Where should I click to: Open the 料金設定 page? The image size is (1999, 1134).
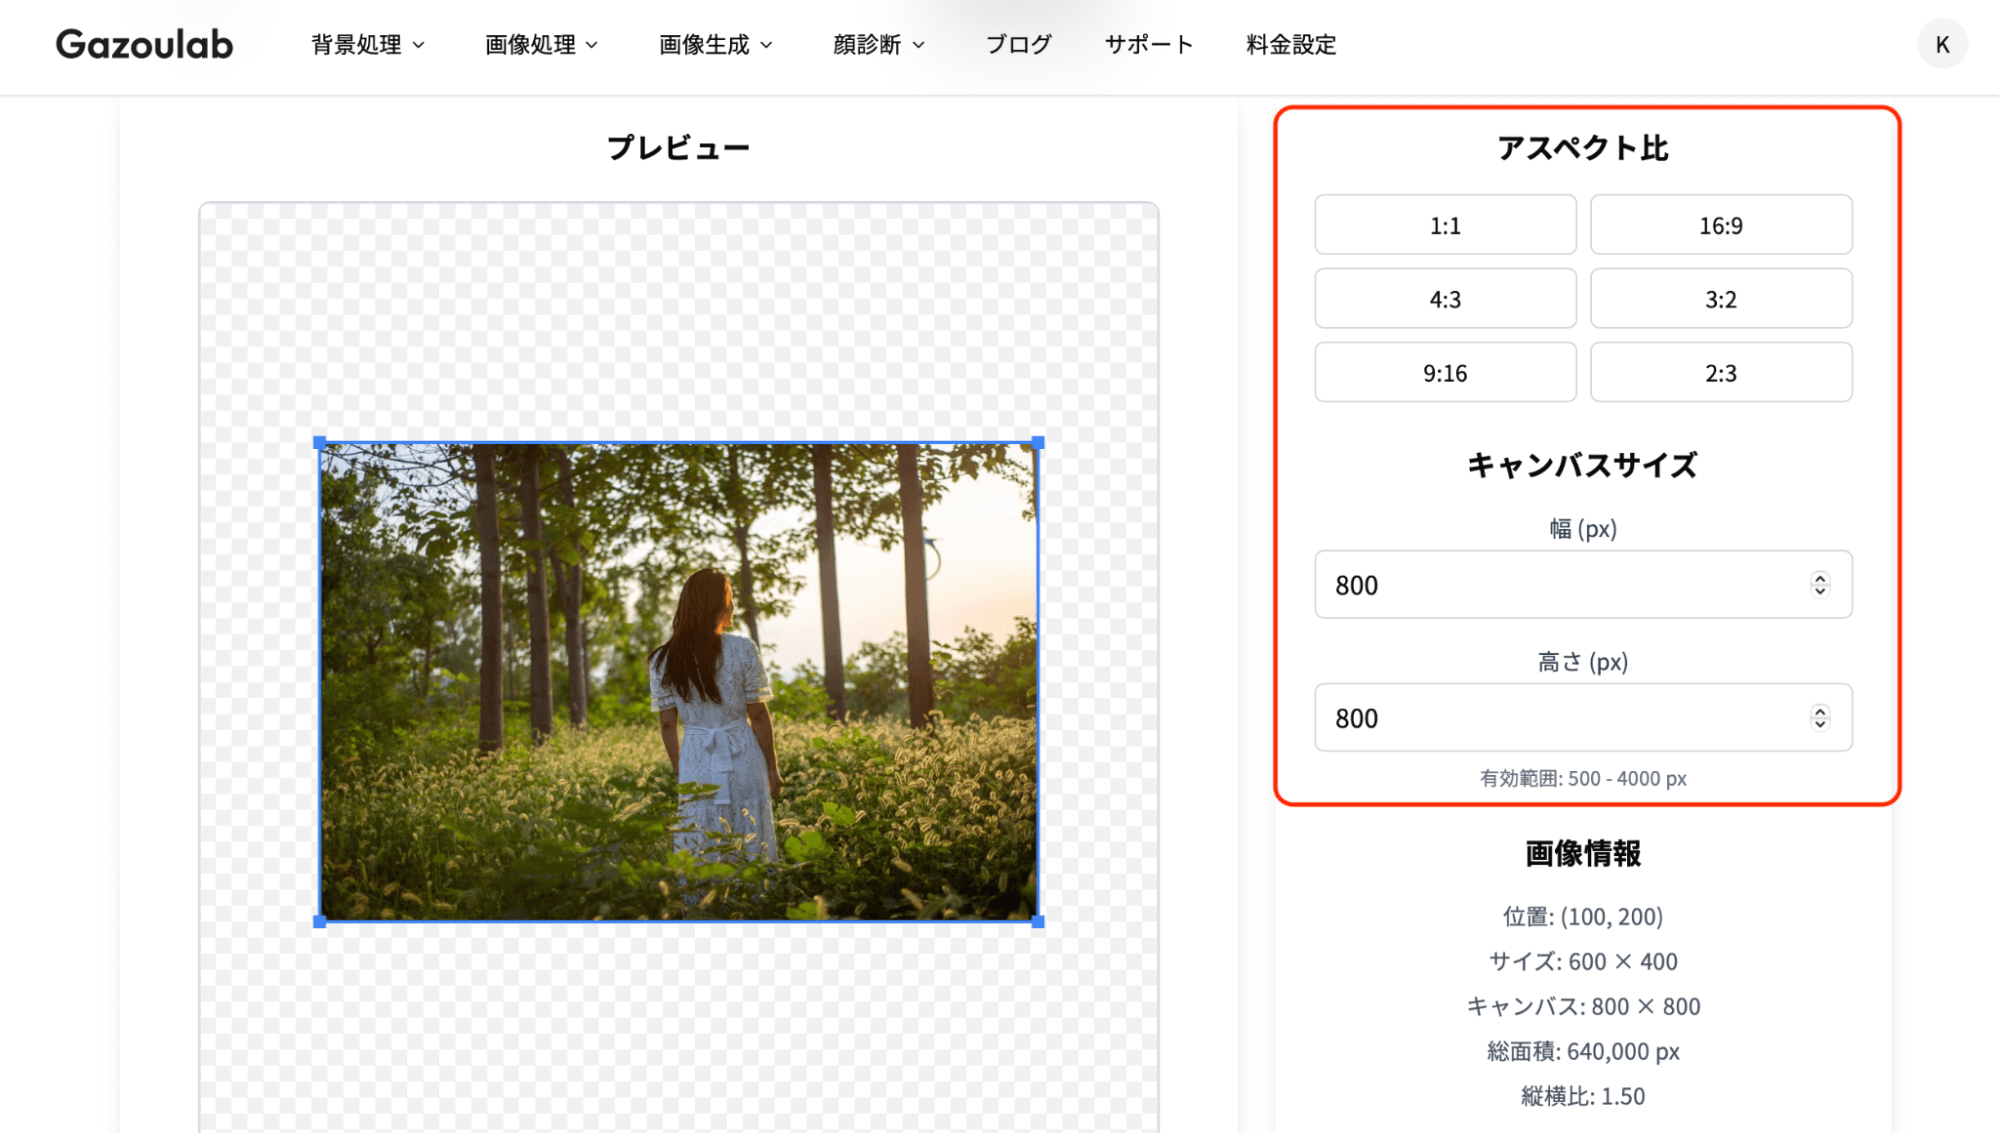[1291, 45]
